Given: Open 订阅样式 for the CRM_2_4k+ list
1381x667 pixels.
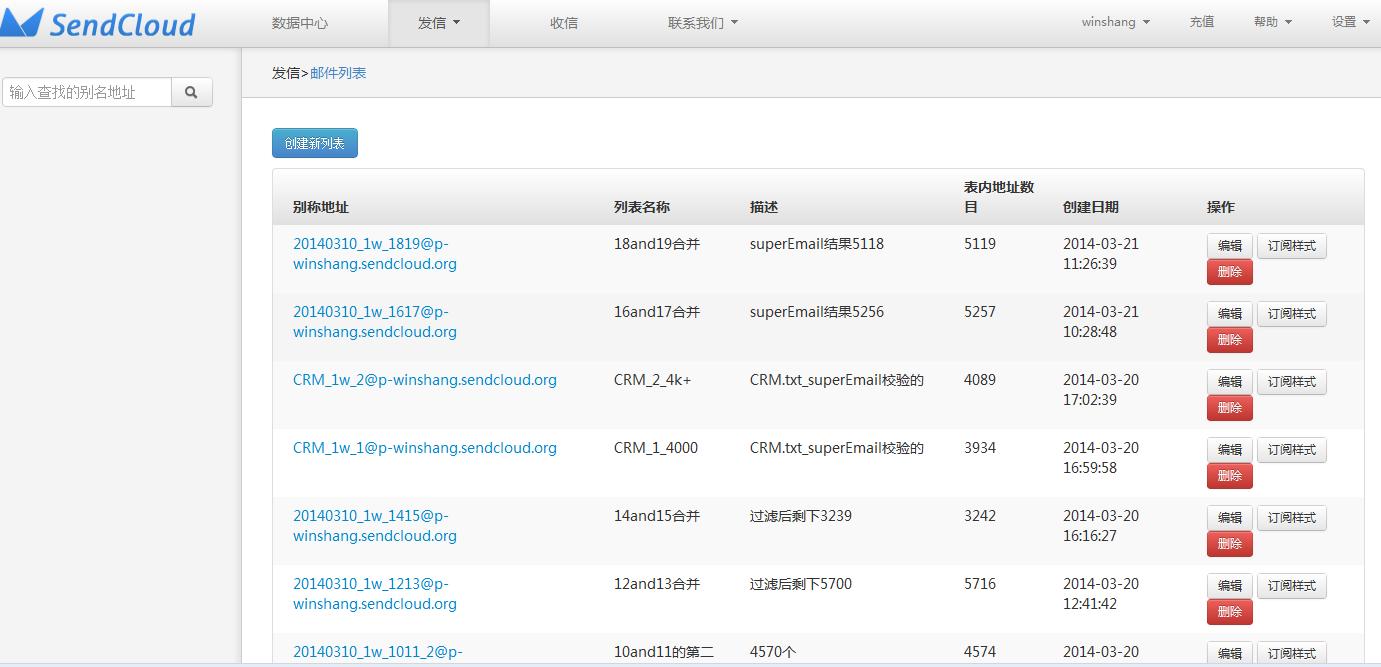Looking at the screenshot, I should tap(1292, 382).
